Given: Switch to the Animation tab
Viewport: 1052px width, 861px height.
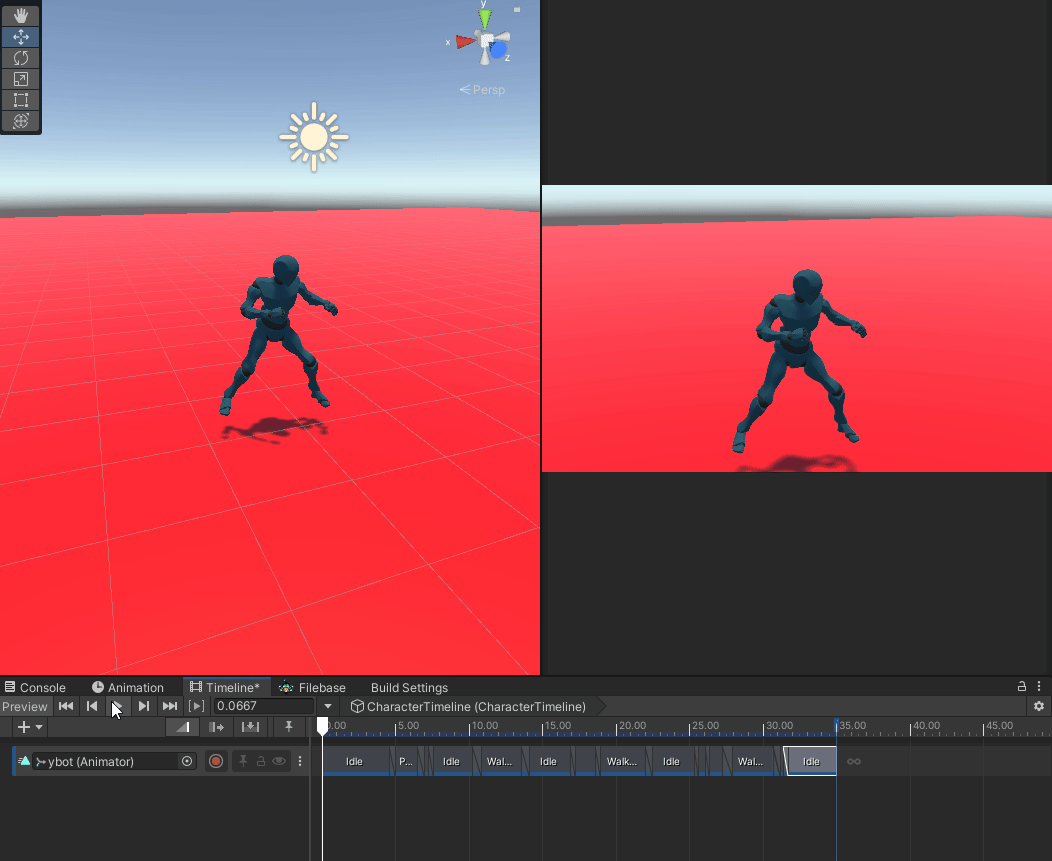Looking at the screenshot, I should 135,687.
